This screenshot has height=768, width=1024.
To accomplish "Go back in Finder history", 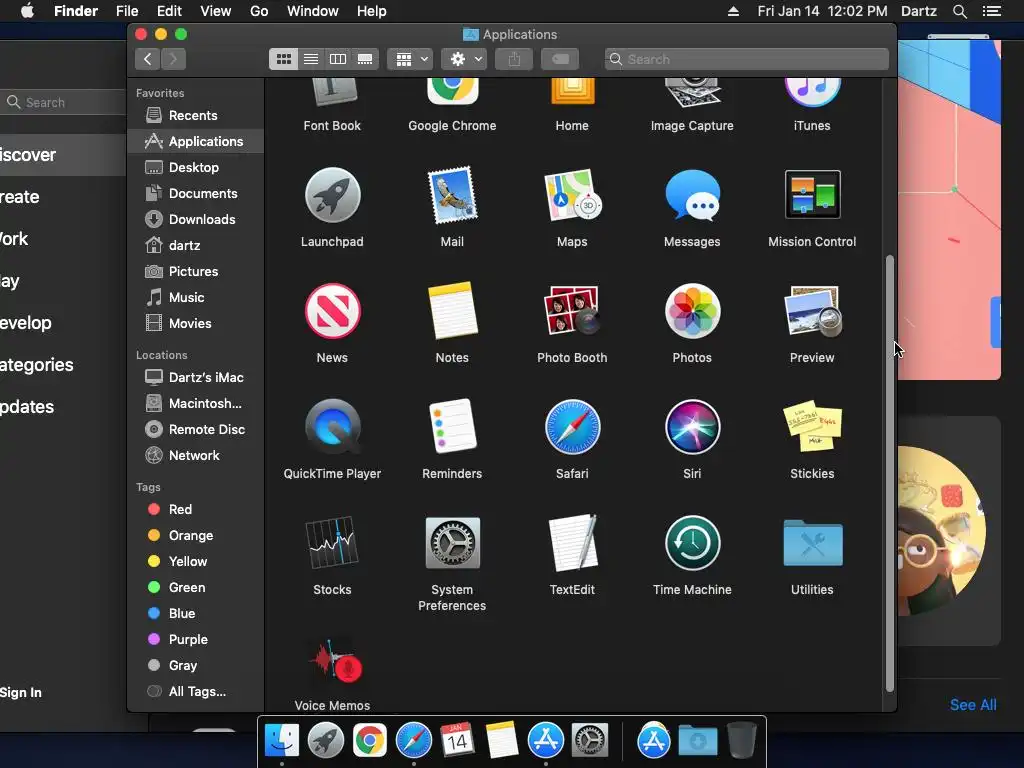I will click(148, 59).
